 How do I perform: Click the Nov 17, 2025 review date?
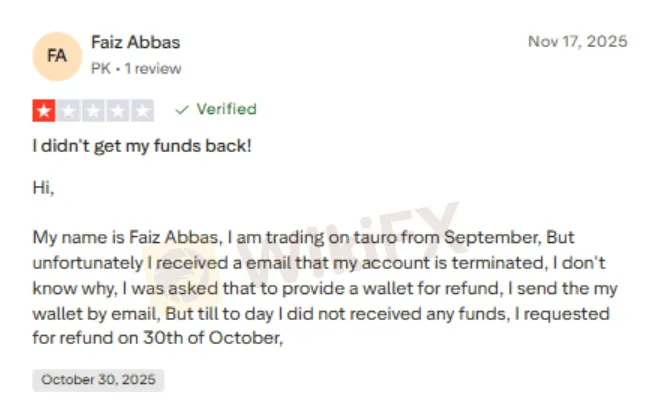coord(577,41)
